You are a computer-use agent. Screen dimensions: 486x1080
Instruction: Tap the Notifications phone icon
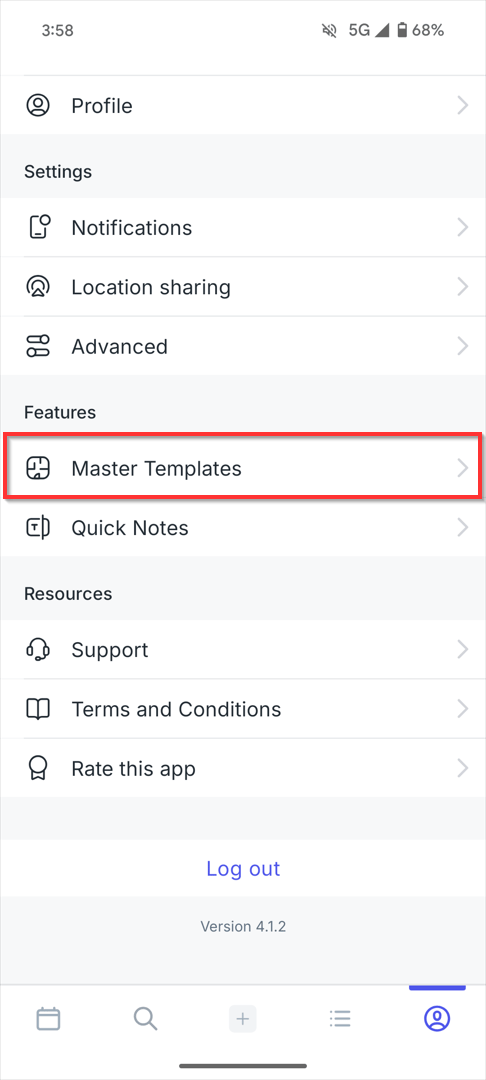[x=39, y=227]
